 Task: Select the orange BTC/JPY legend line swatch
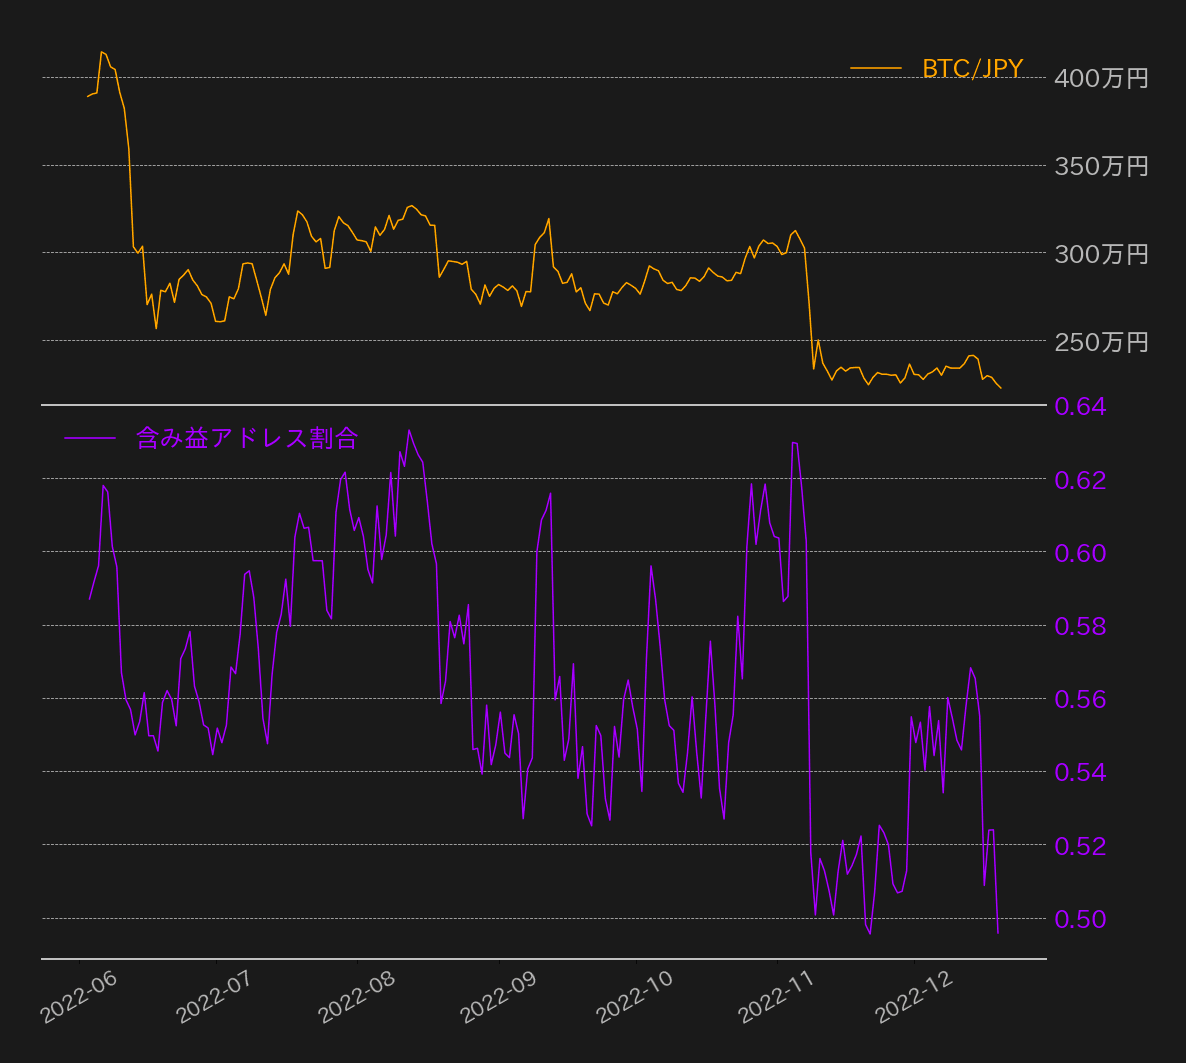point(875,68)
